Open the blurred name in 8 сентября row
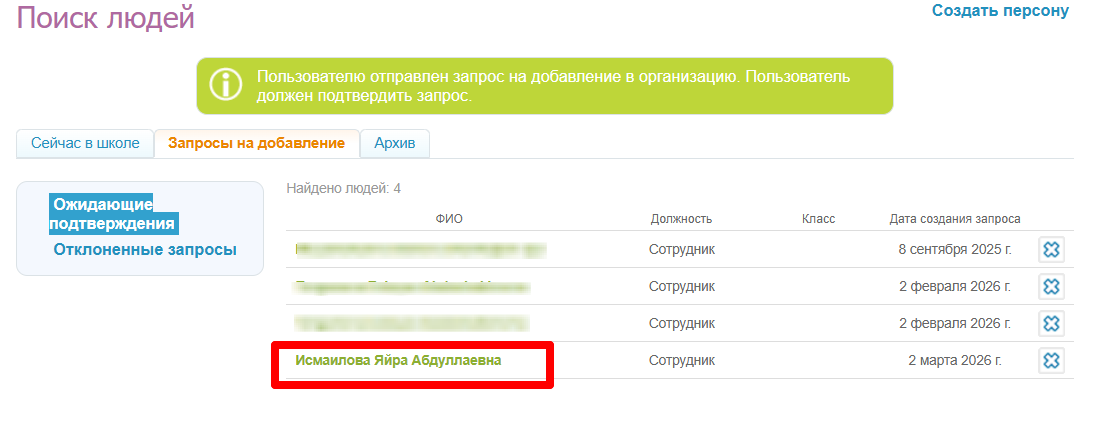 point(420,249)
